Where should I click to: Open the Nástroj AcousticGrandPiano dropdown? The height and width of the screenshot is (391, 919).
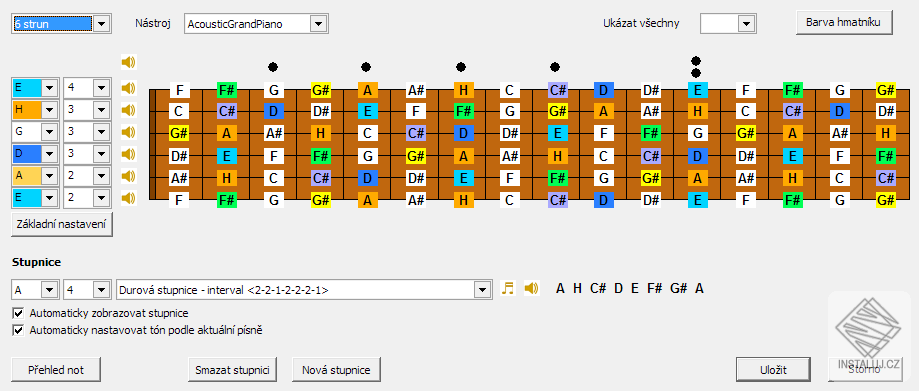318,24
